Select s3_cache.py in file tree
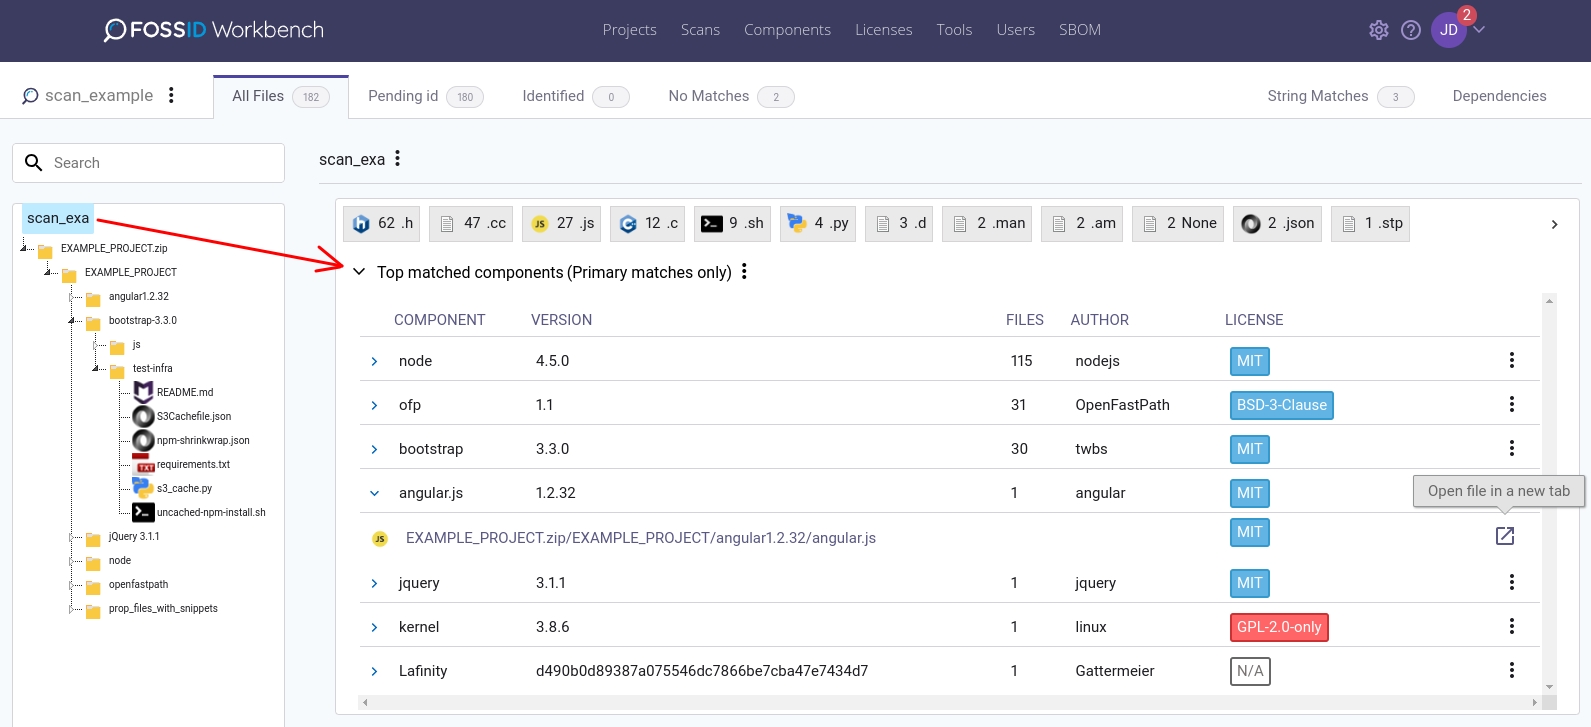 click(184, 488)
